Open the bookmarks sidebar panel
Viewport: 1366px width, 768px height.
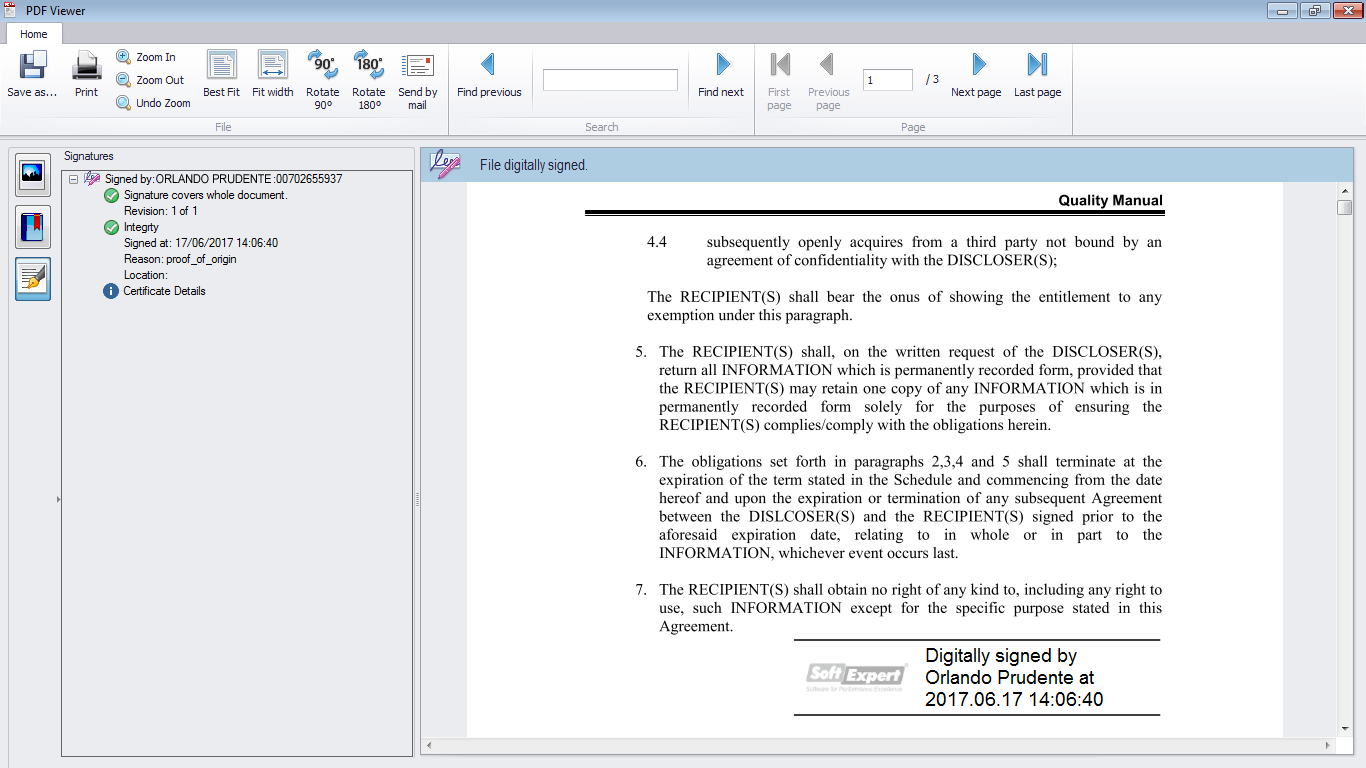(33, 228)
